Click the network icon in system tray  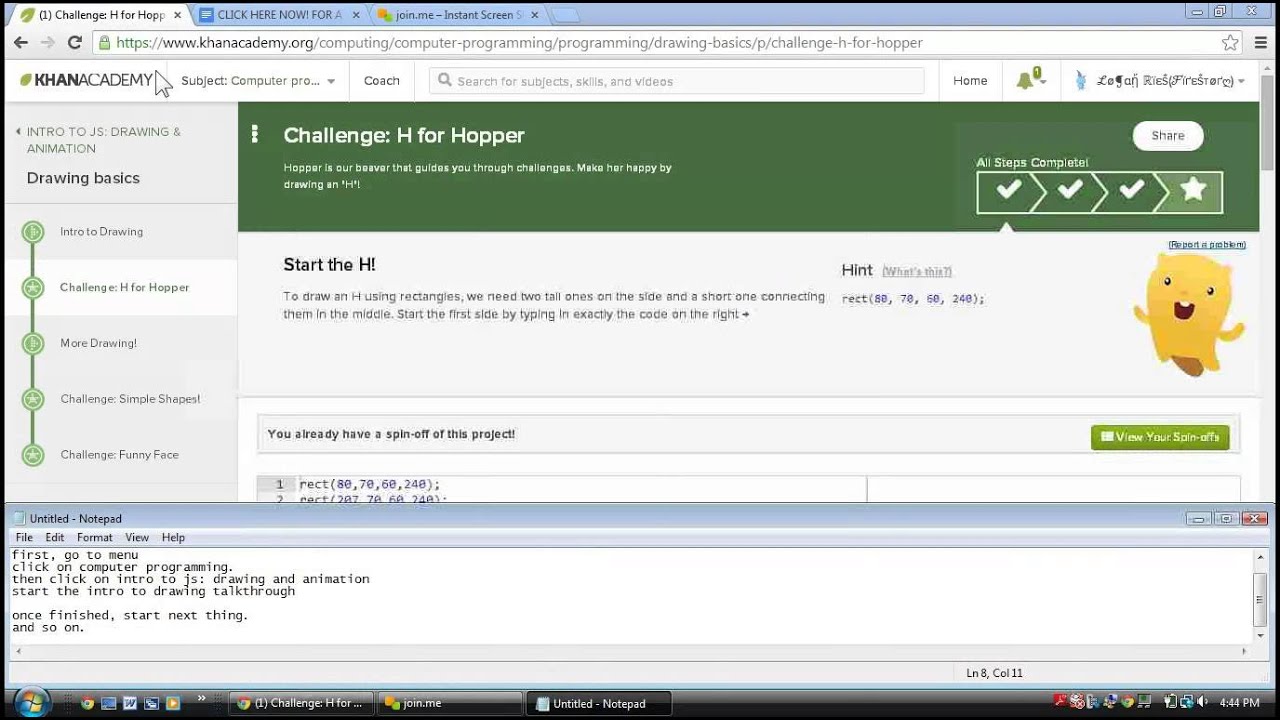[1189, 703]
